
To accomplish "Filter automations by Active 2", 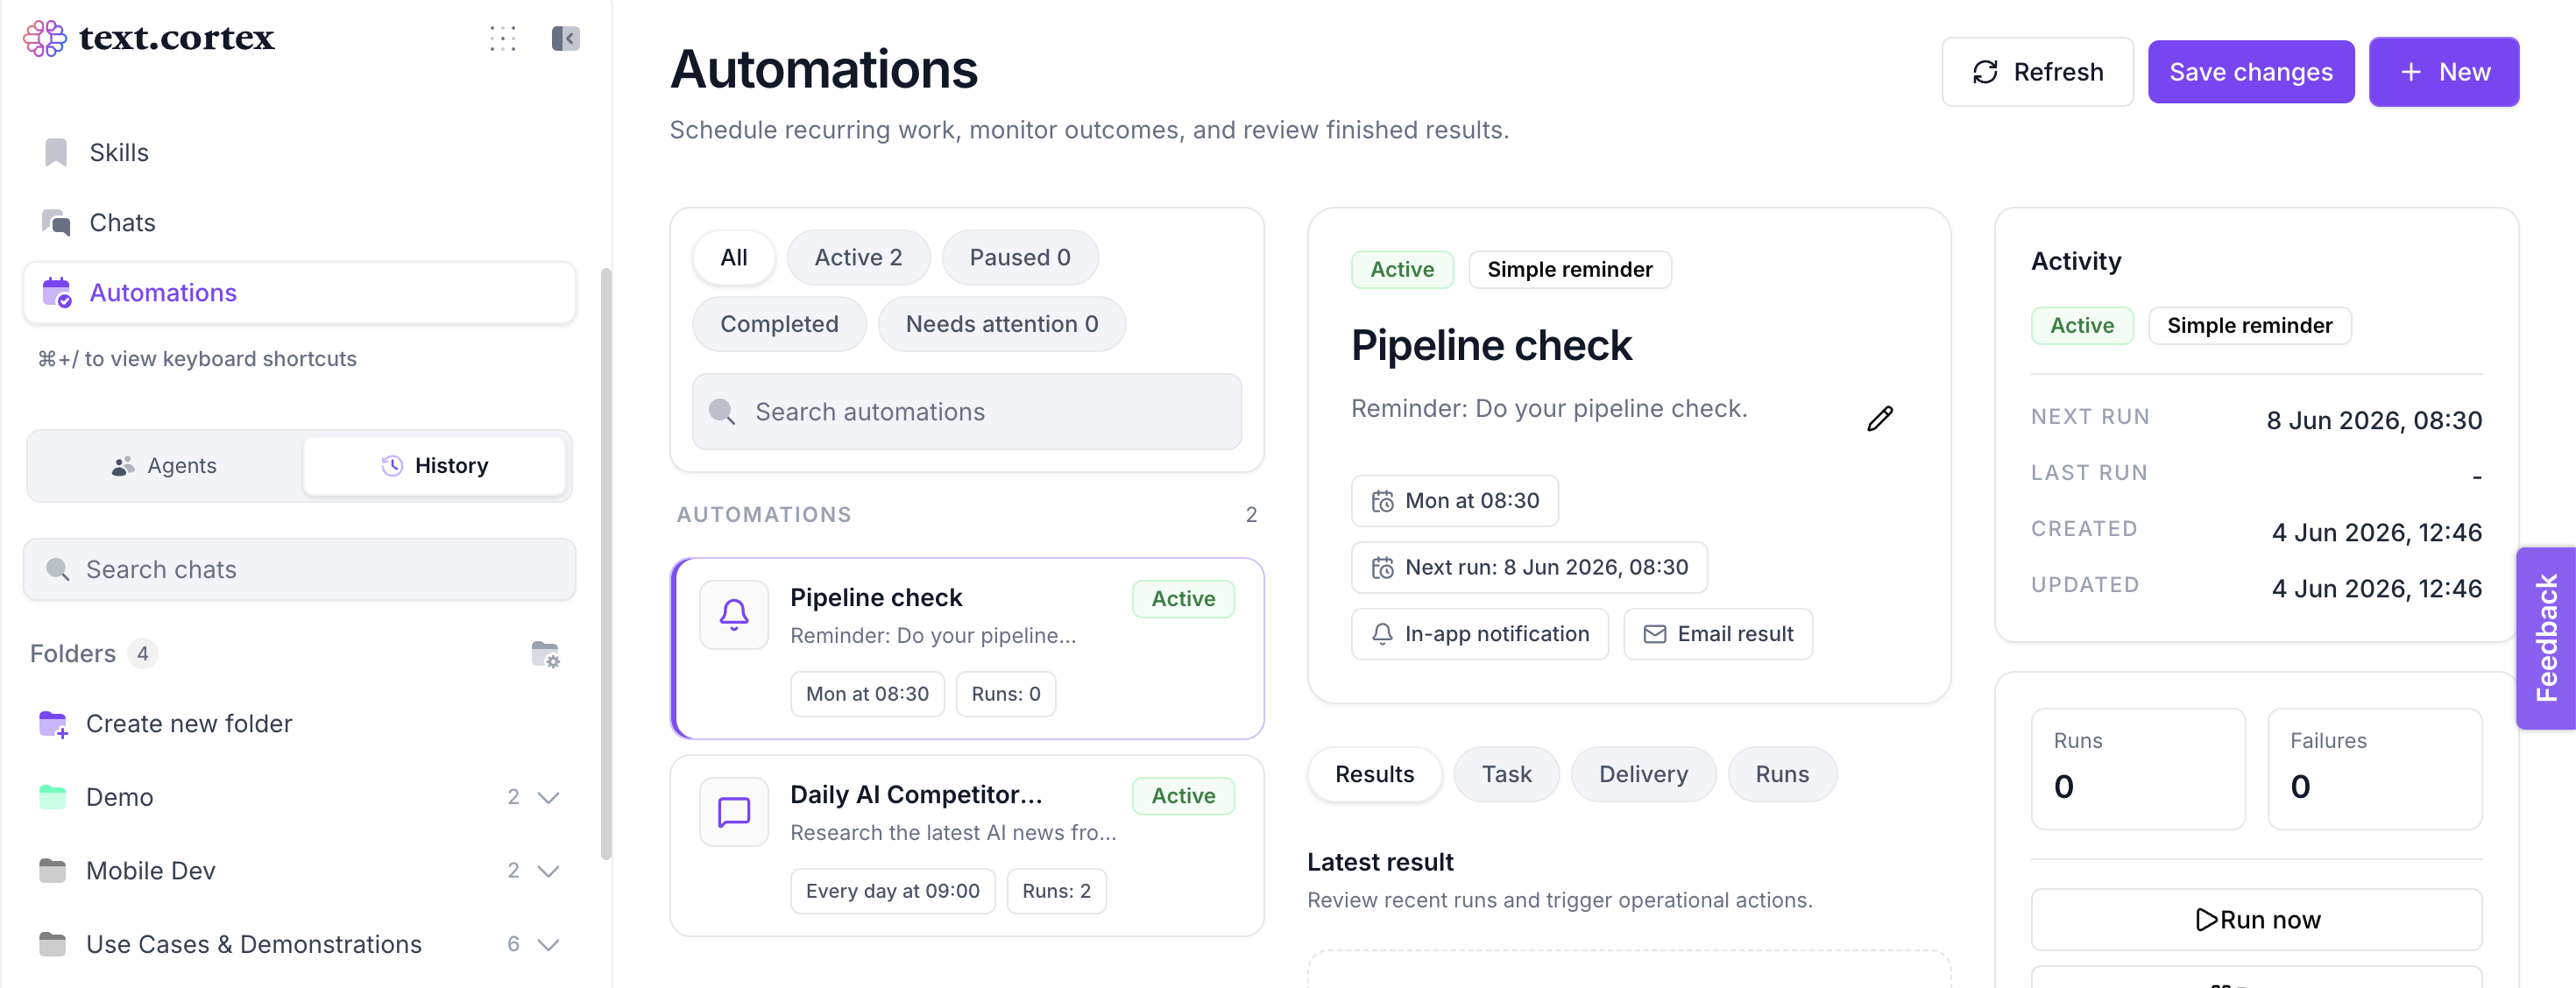I will [858, 257].
